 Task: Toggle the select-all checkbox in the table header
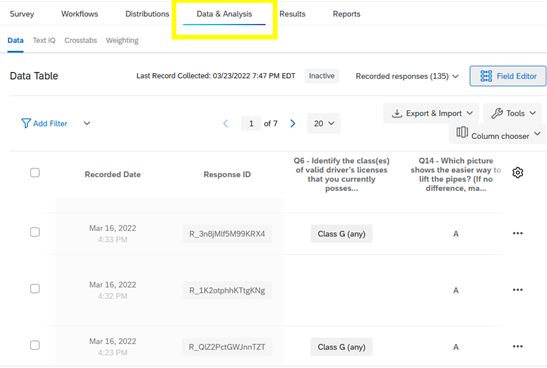pyautogui.click(x=35, y=173)
